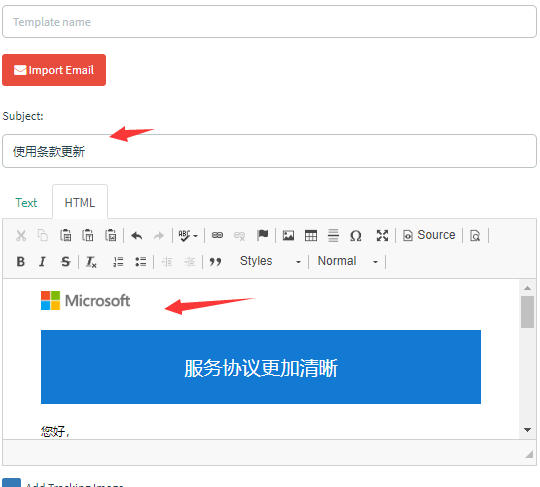Click the editor scrollbar down arrow
The height and width of the screenshot is (487, 540).
click(x=527, y=429)
